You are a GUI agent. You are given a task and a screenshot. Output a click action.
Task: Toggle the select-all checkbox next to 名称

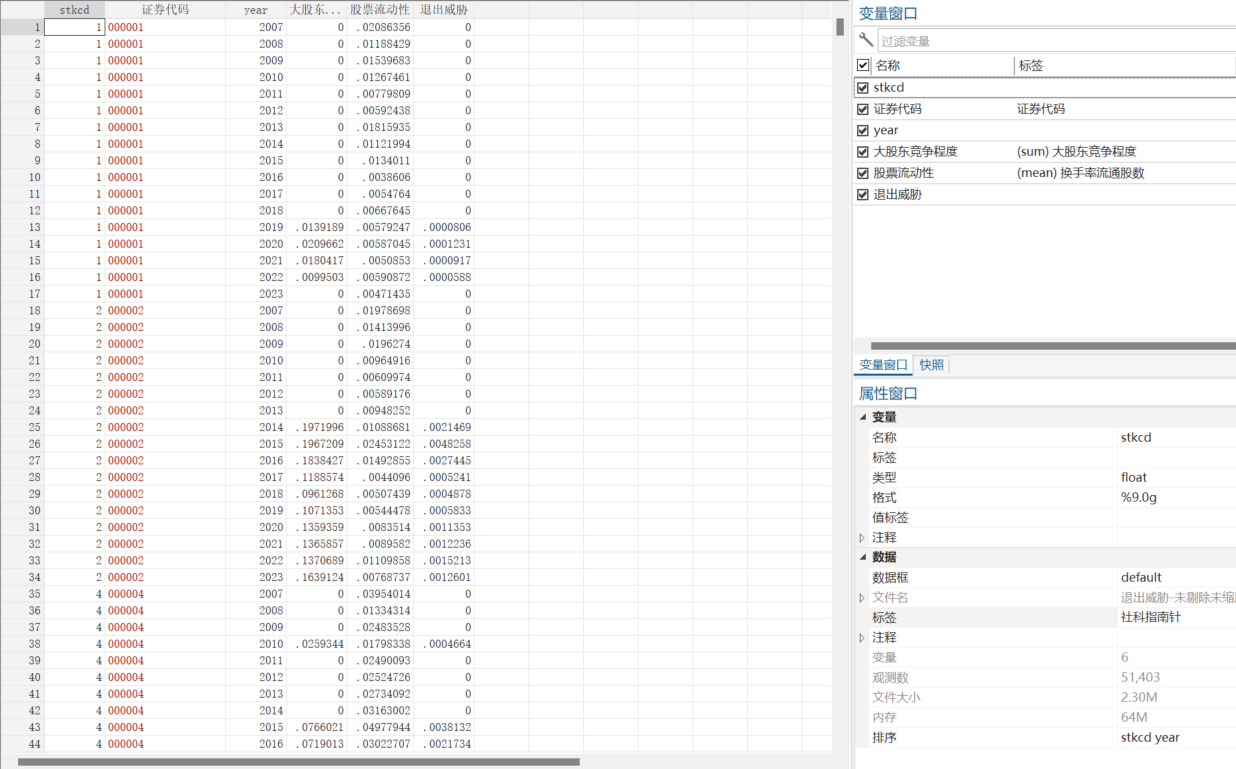(x=863, y=65)
